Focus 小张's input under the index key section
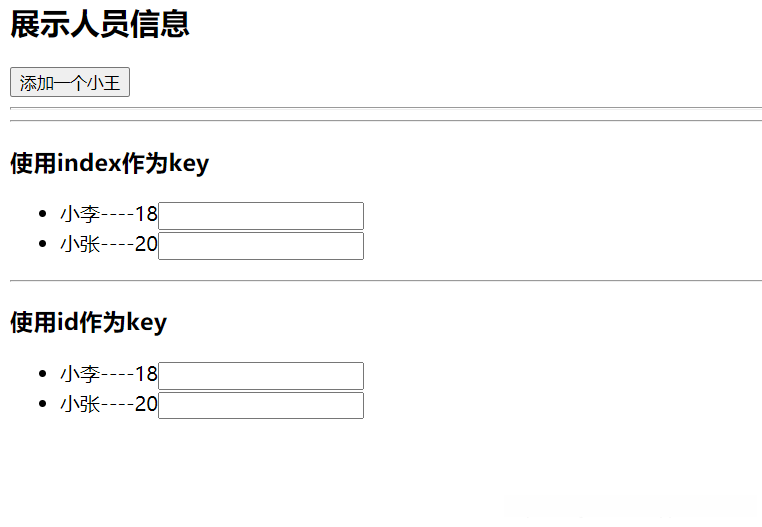 coord(260,246)
